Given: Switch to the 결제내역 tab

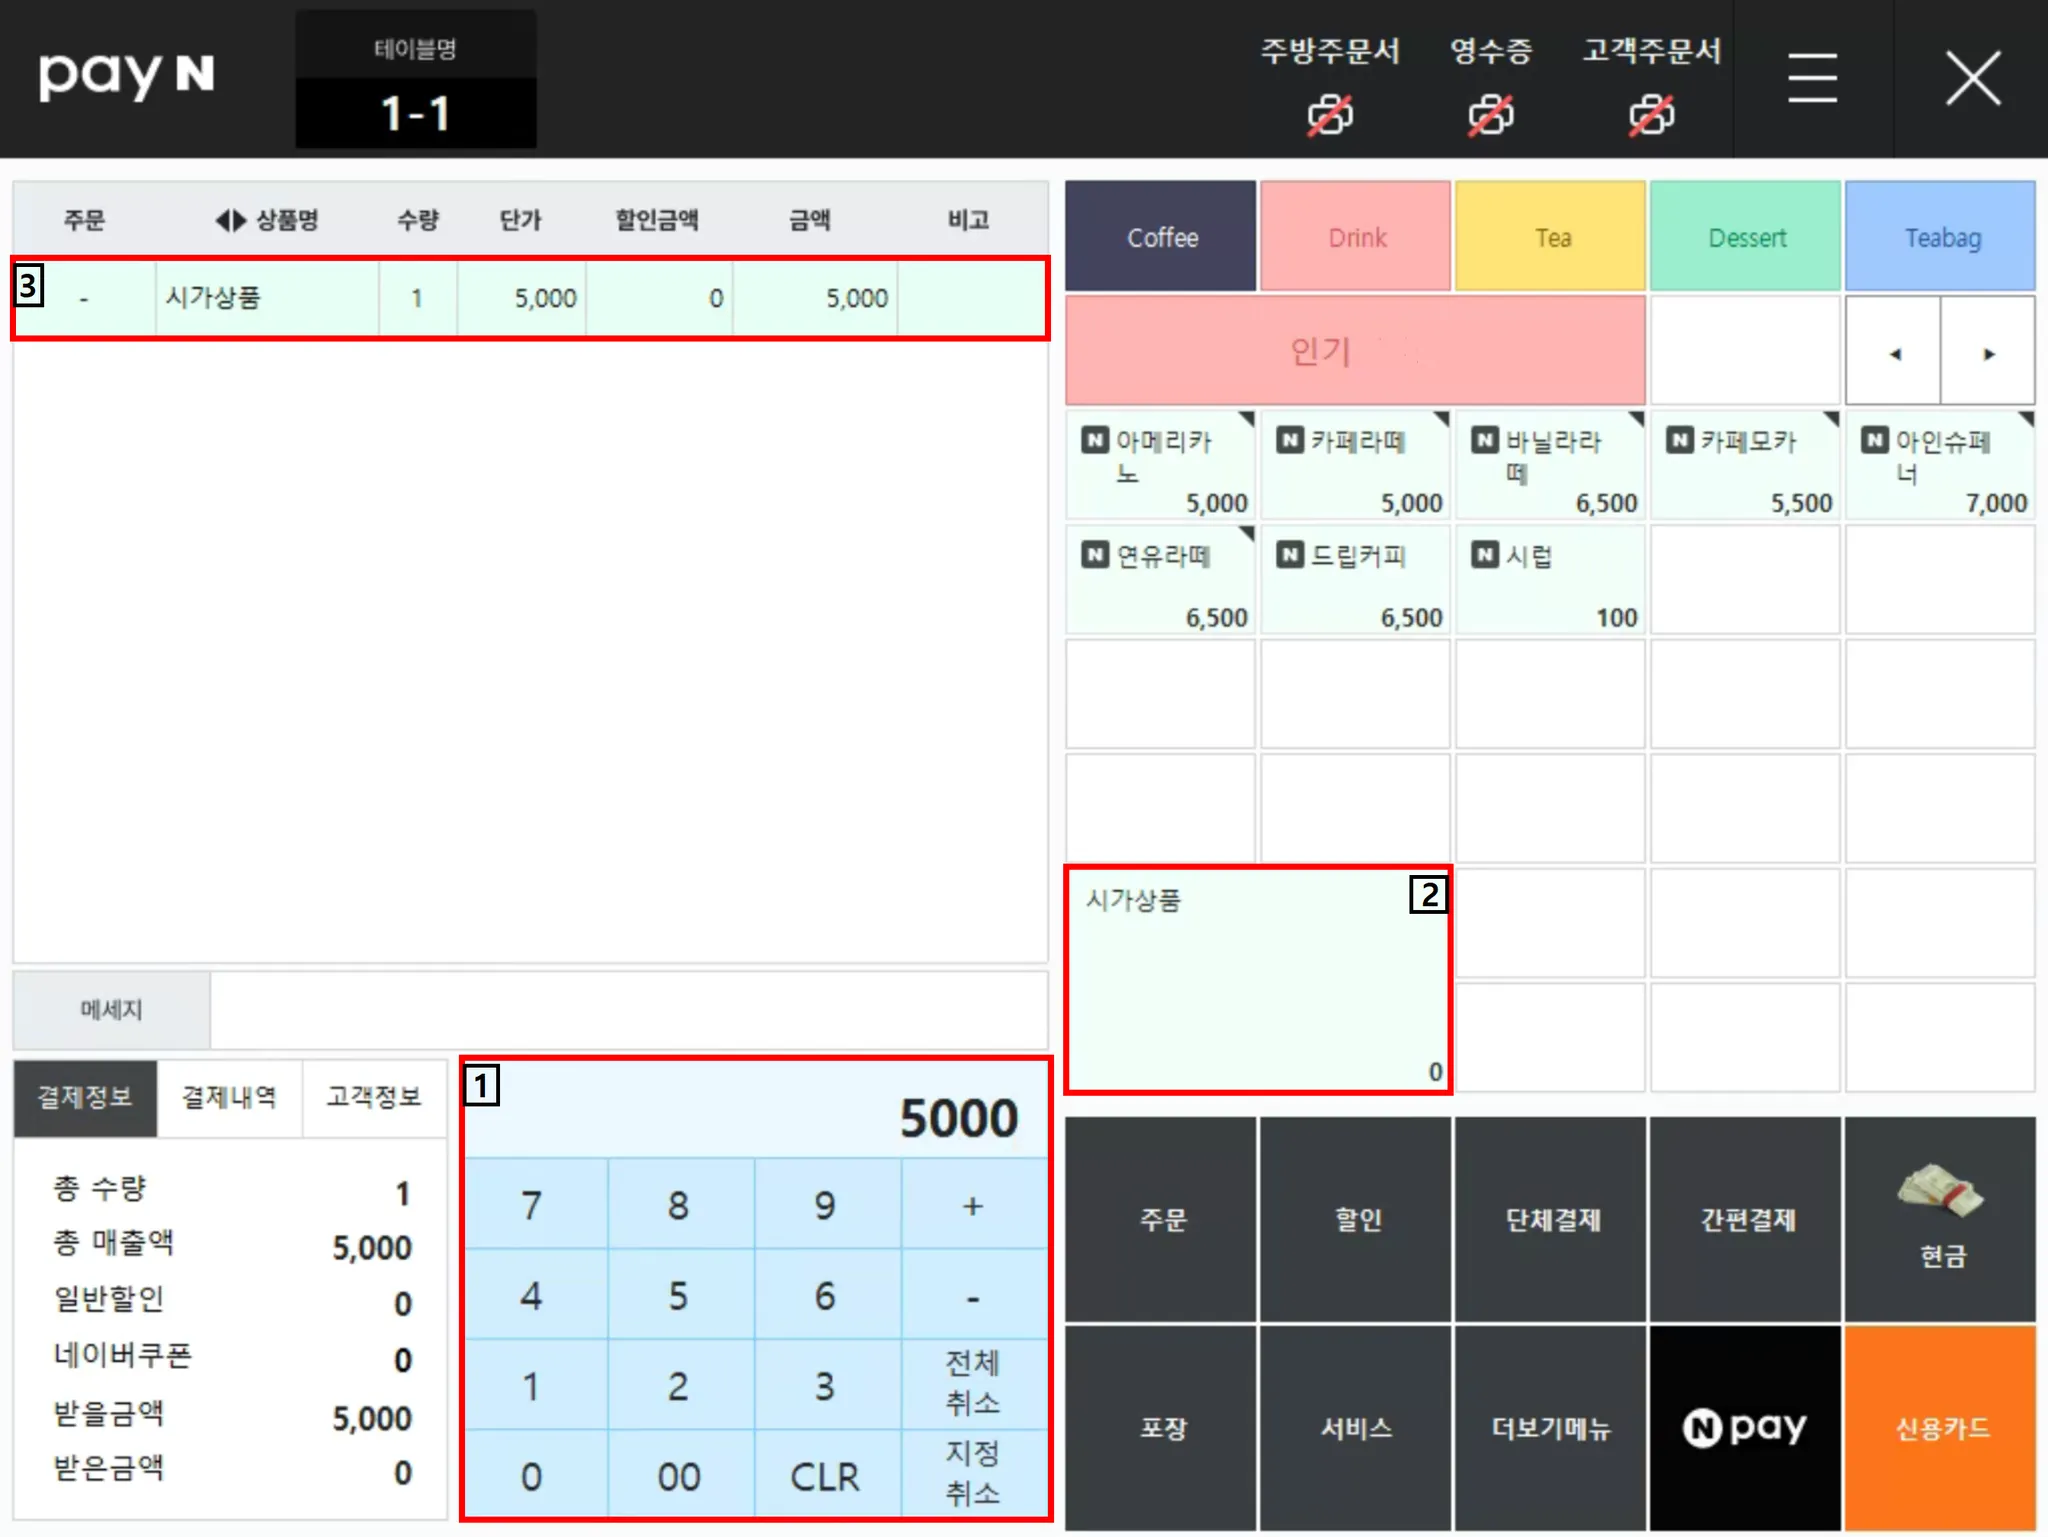Looking at the screenshot, I should 229,1098.
